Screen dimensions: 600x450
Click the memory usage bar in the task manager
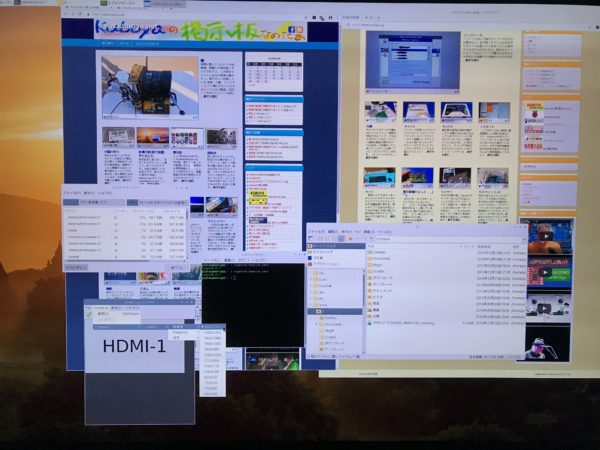[x=158, y=202]
